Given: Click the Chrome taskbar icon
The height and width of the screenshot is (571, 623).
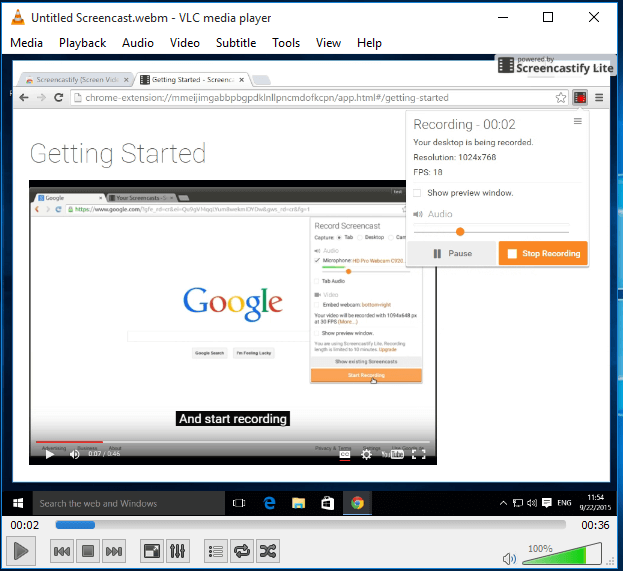Looking at the screenshot, I should tap(357, 503).
